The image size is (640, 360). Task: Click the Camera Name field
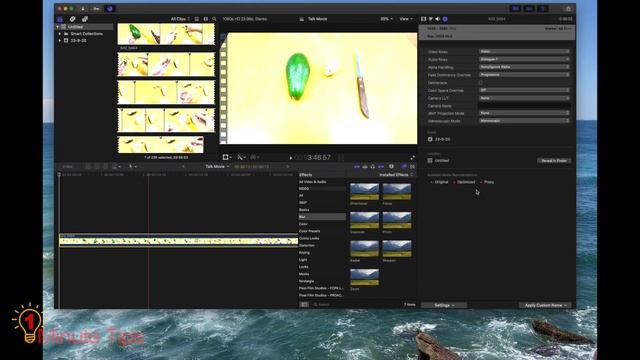524,106
